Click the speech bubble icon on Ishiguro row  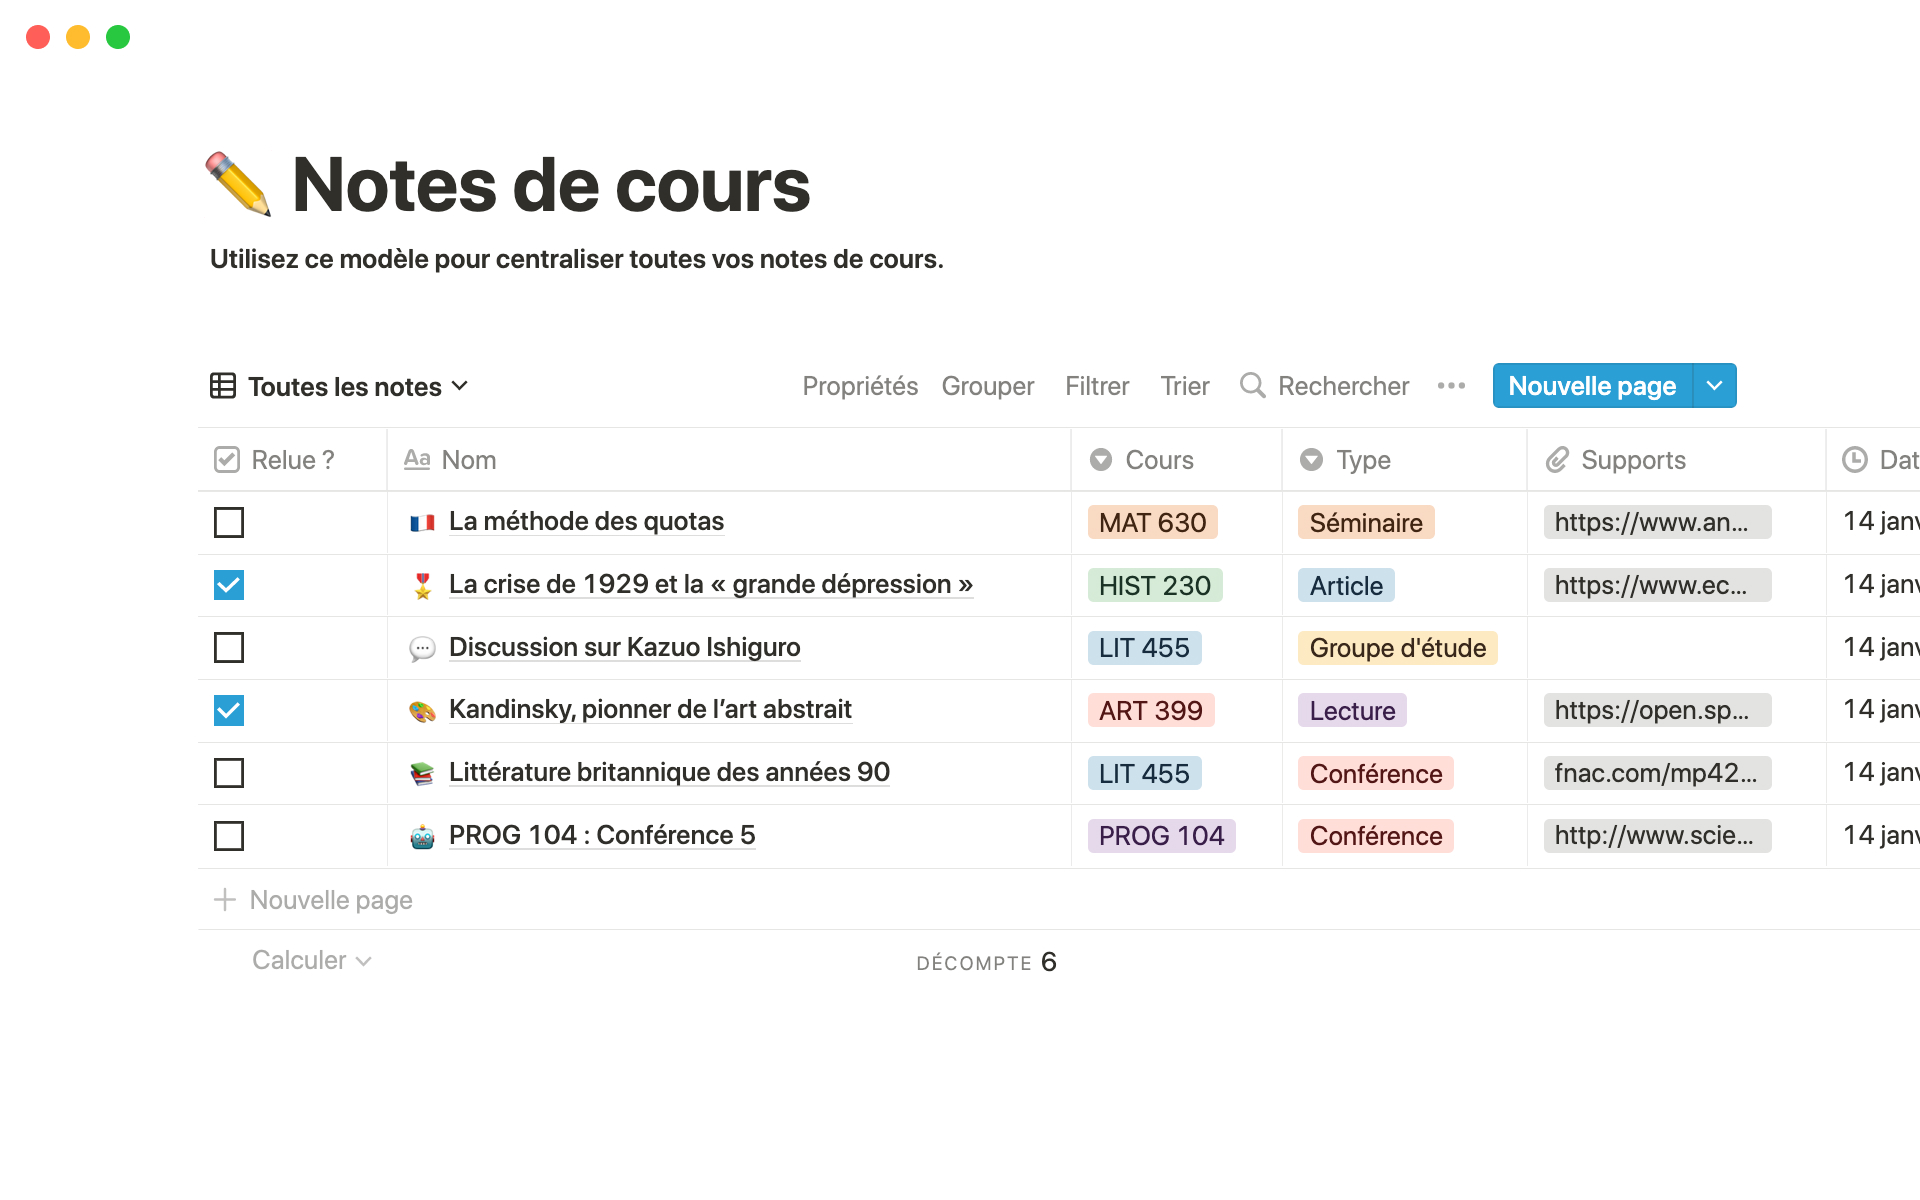(x=422, y=648)
